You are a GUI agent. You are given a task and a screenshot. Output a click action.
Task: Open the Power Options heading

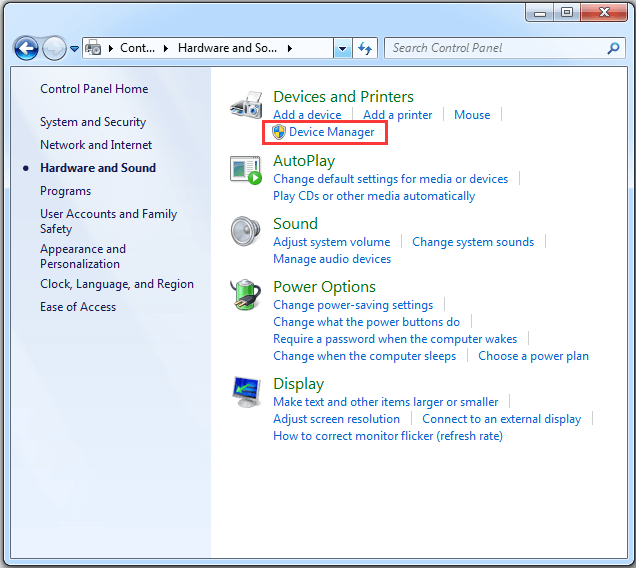(x=324, y=287)
